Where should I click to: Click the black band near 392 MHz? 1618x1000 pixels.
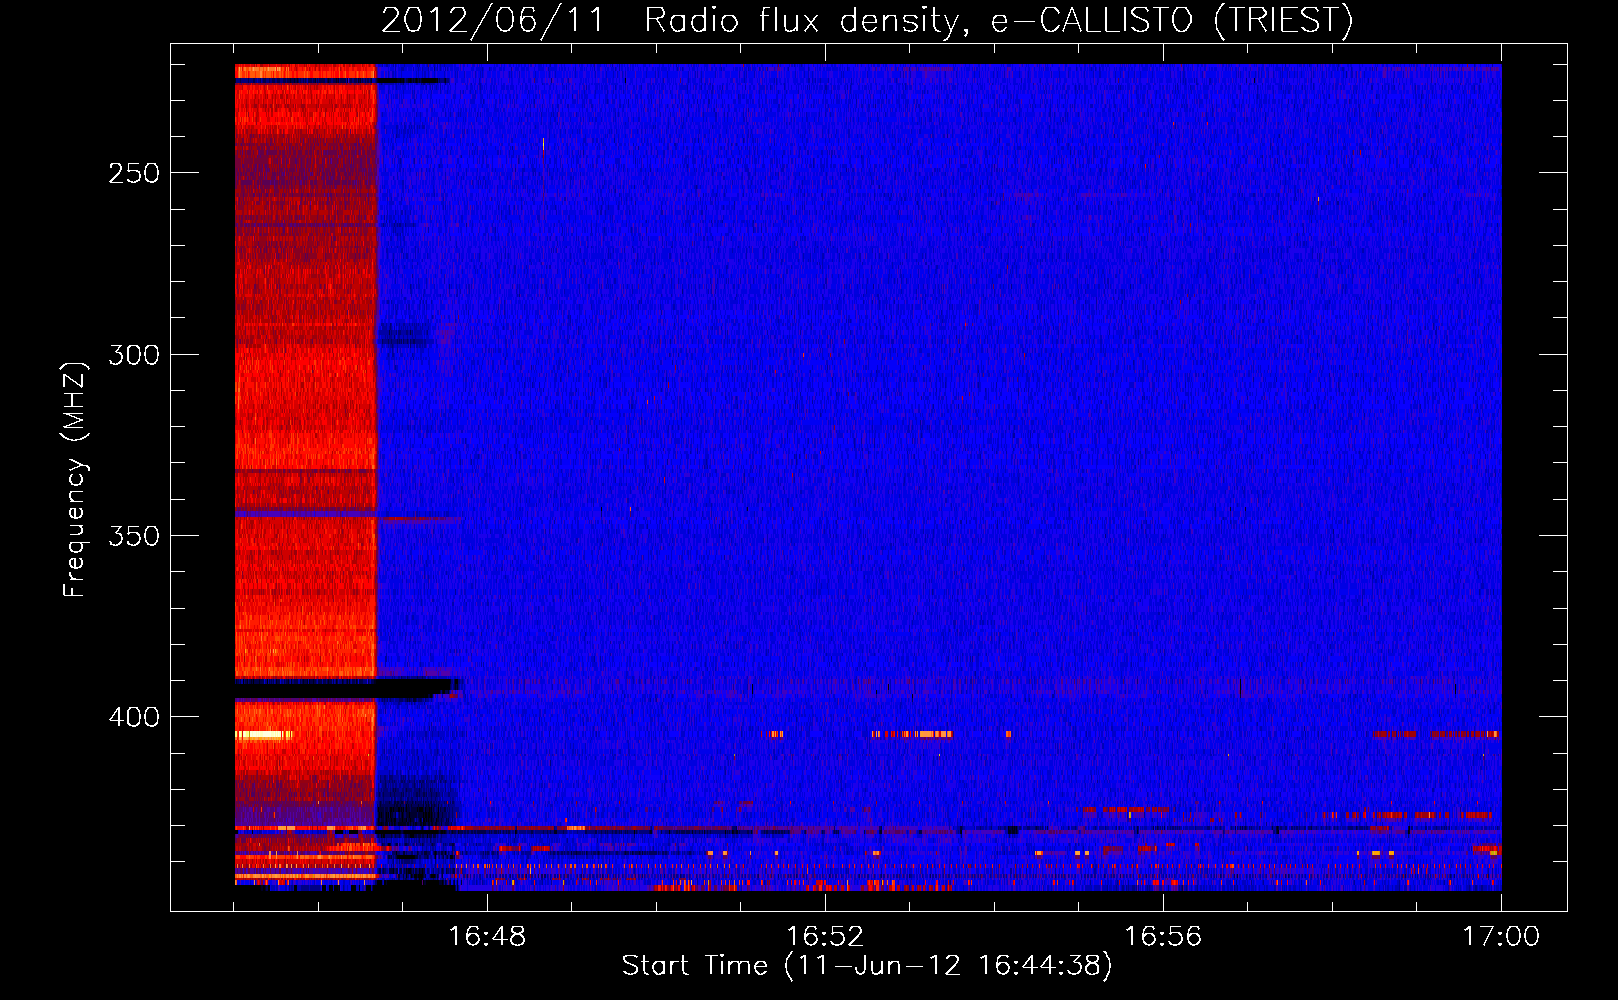click(x=346, y=688)
